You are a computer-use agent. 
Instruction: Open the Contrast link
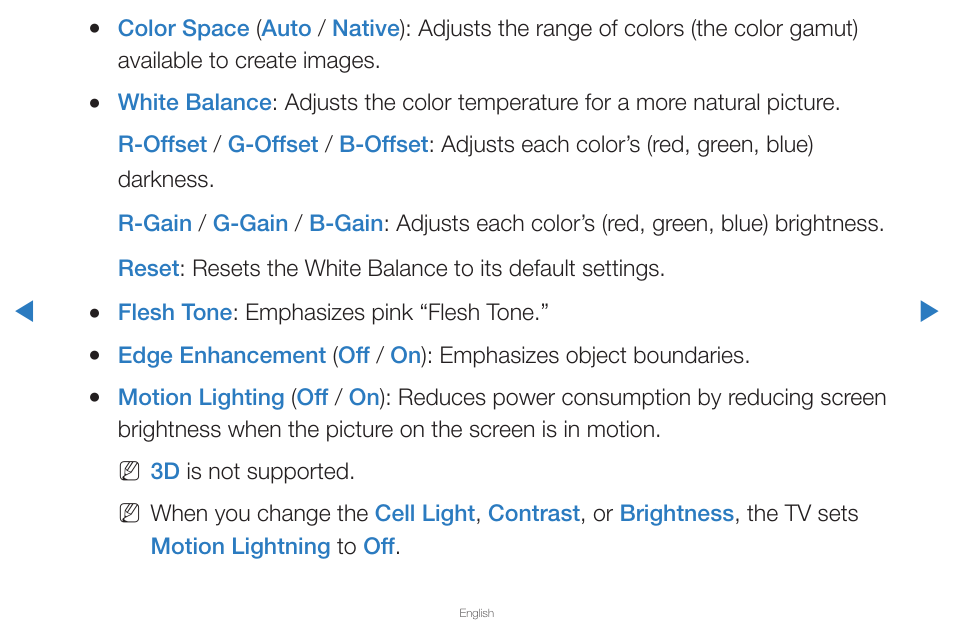[x=534, y=513]
